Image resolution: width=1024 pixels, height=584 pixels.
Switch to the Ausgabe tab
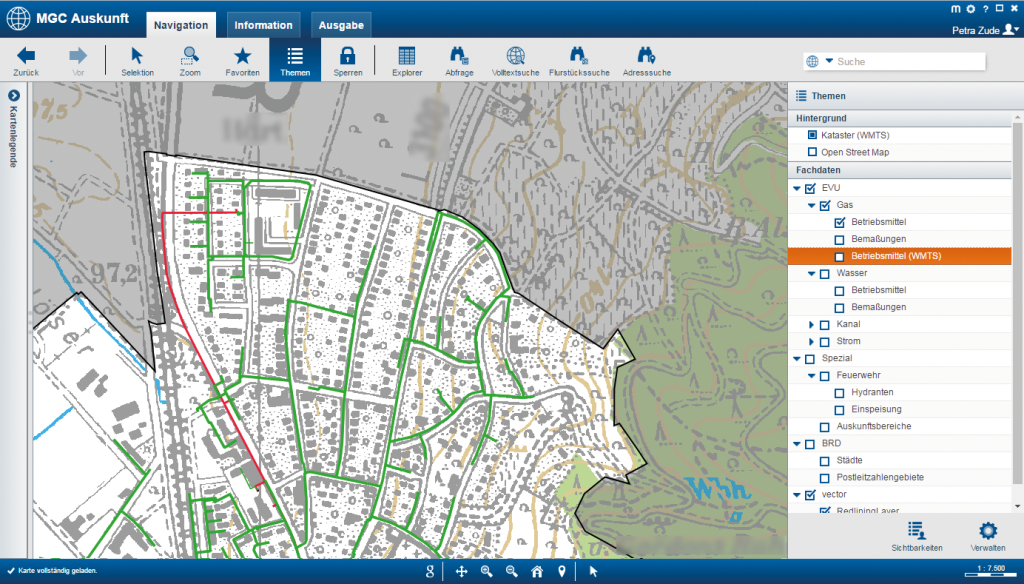(x=341, y=25)
